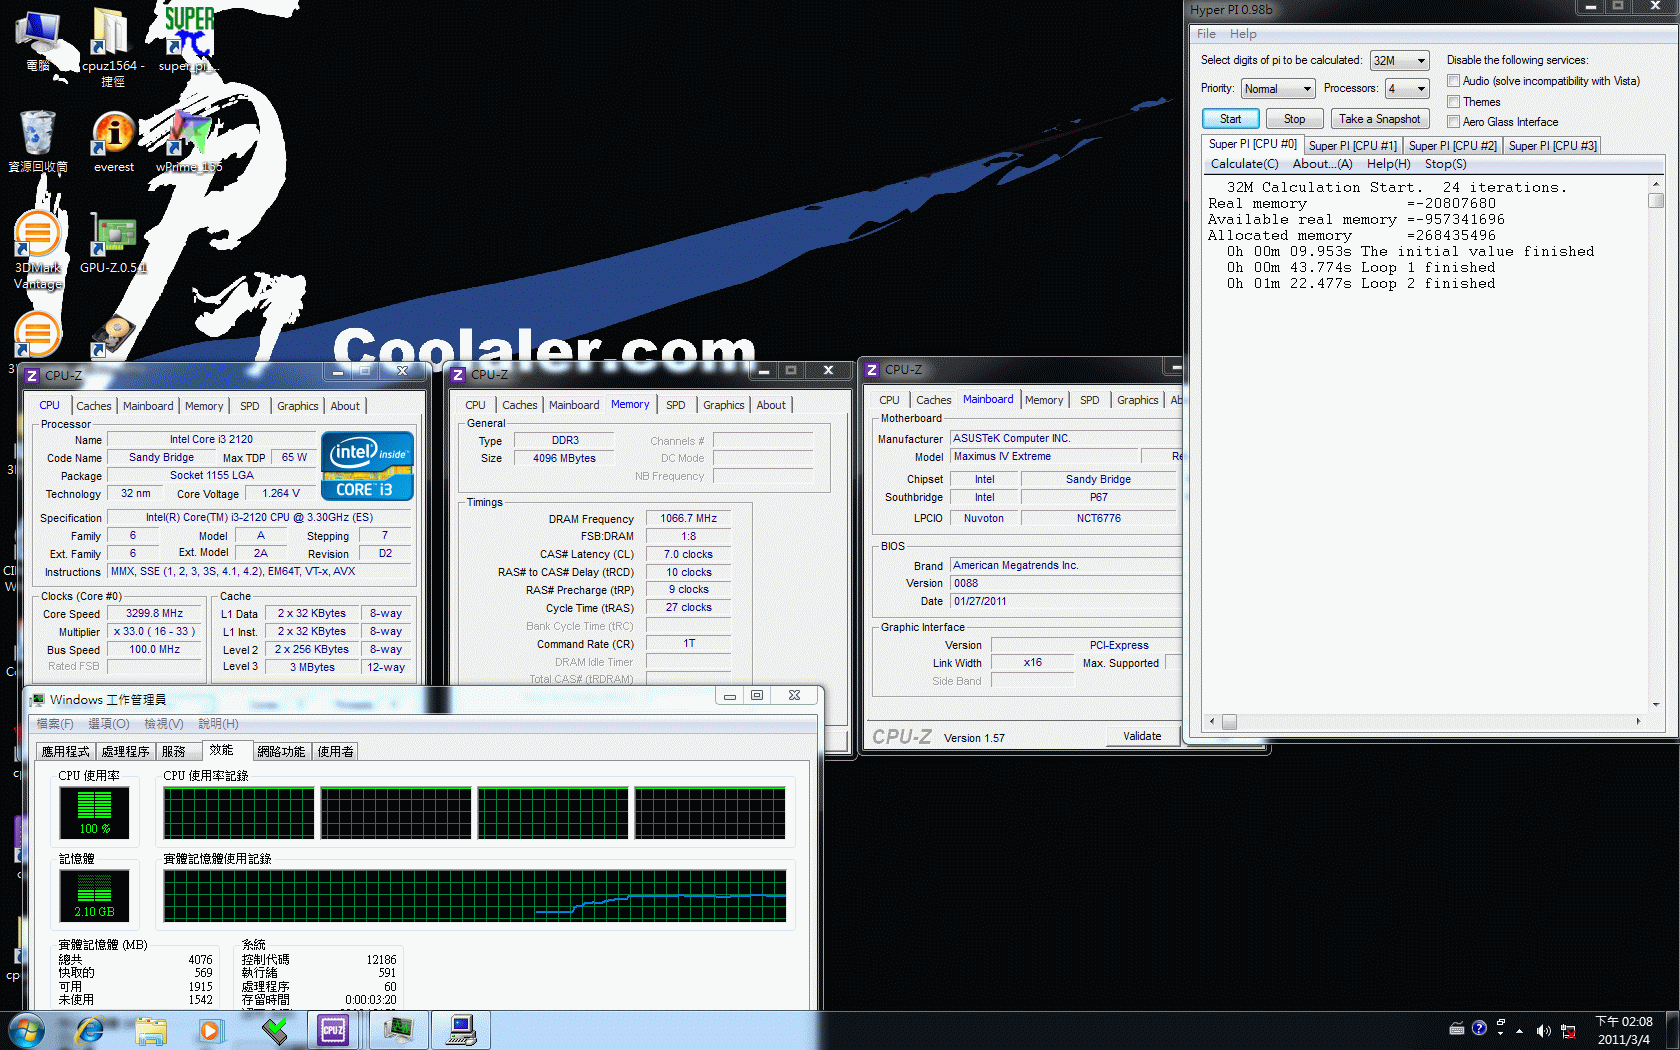Click the green checkmark taskbar icon

pos(275,1030)
